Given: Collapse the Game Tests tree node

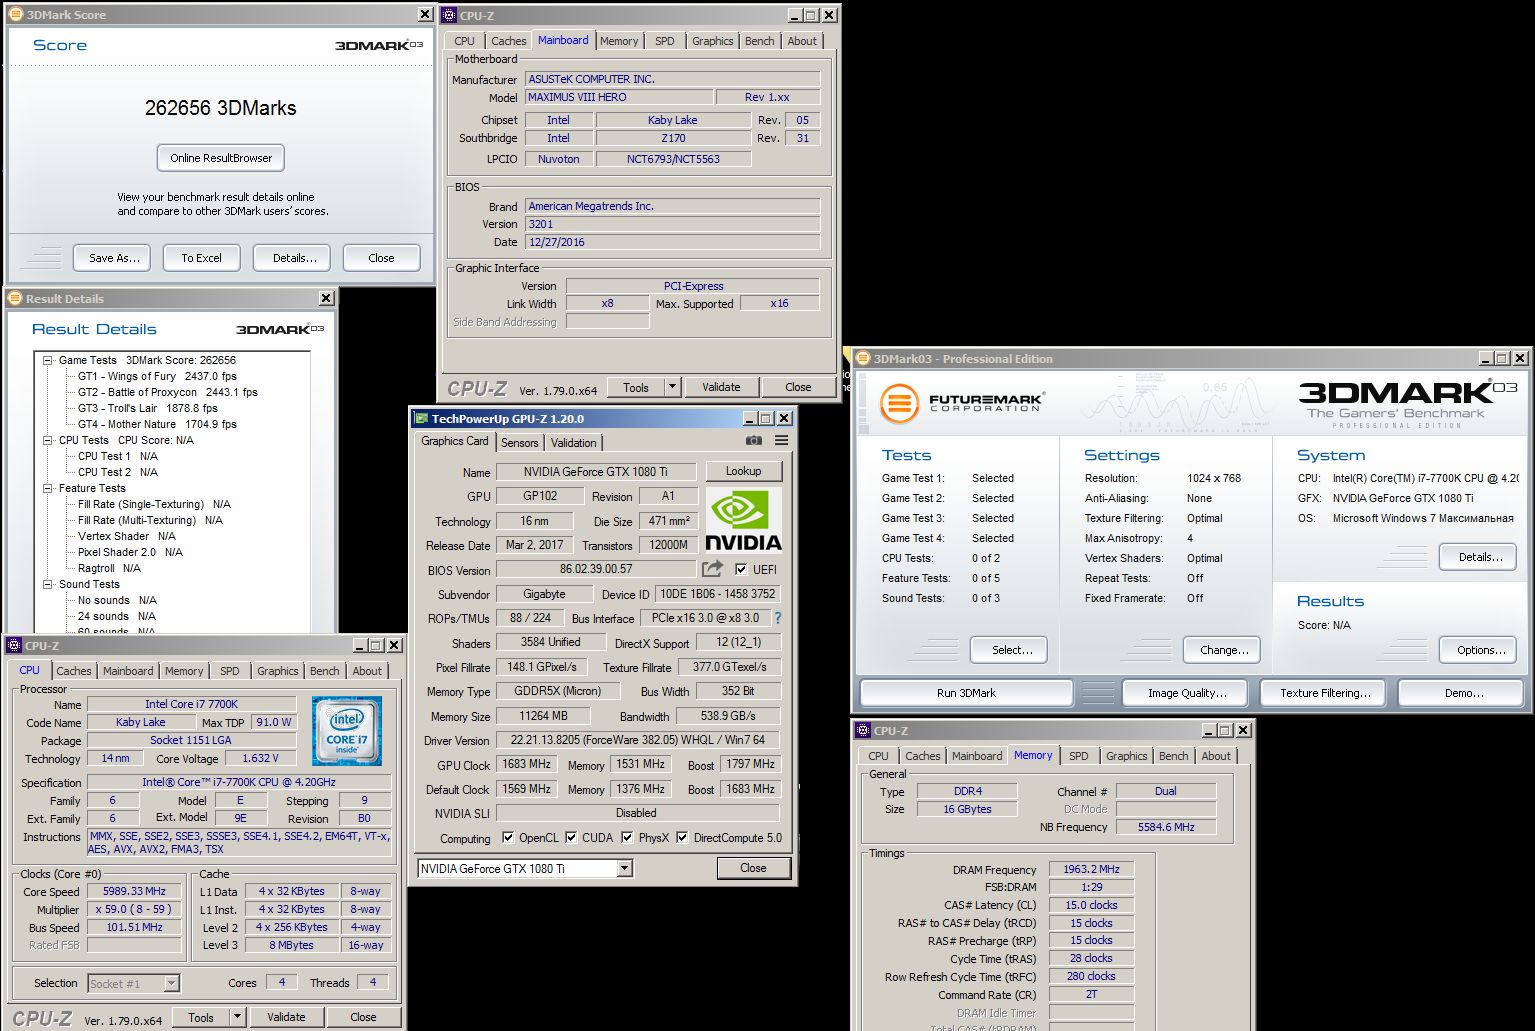Looking at the screenshot, I should click(48, 360).
